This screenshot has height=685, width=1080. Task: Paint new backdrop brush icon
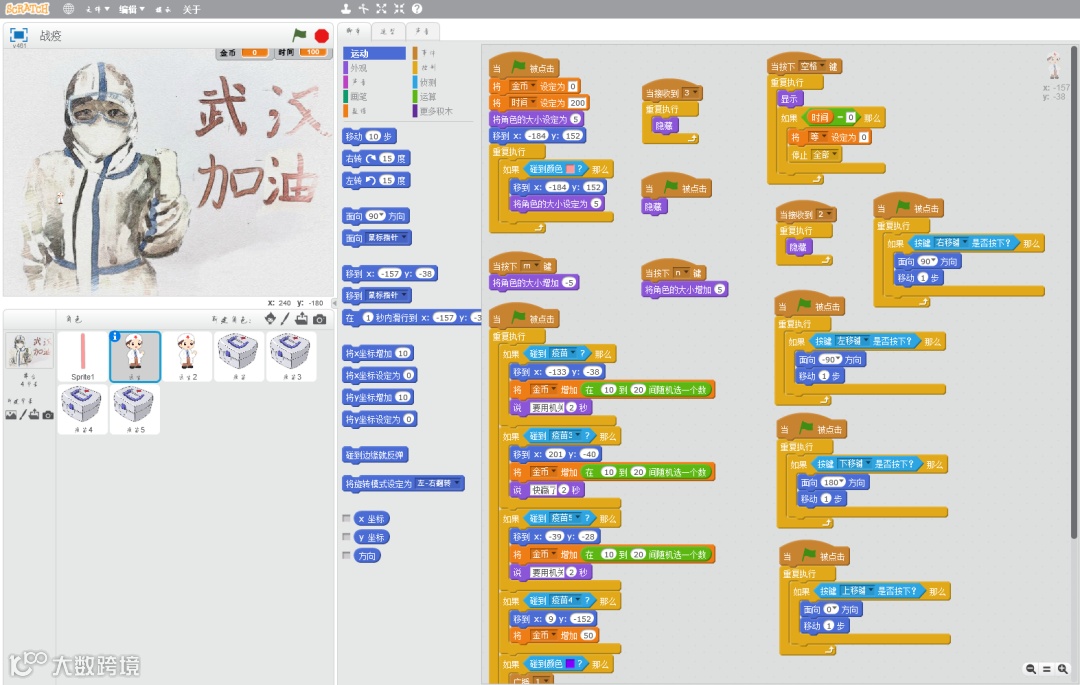point(23,414)
